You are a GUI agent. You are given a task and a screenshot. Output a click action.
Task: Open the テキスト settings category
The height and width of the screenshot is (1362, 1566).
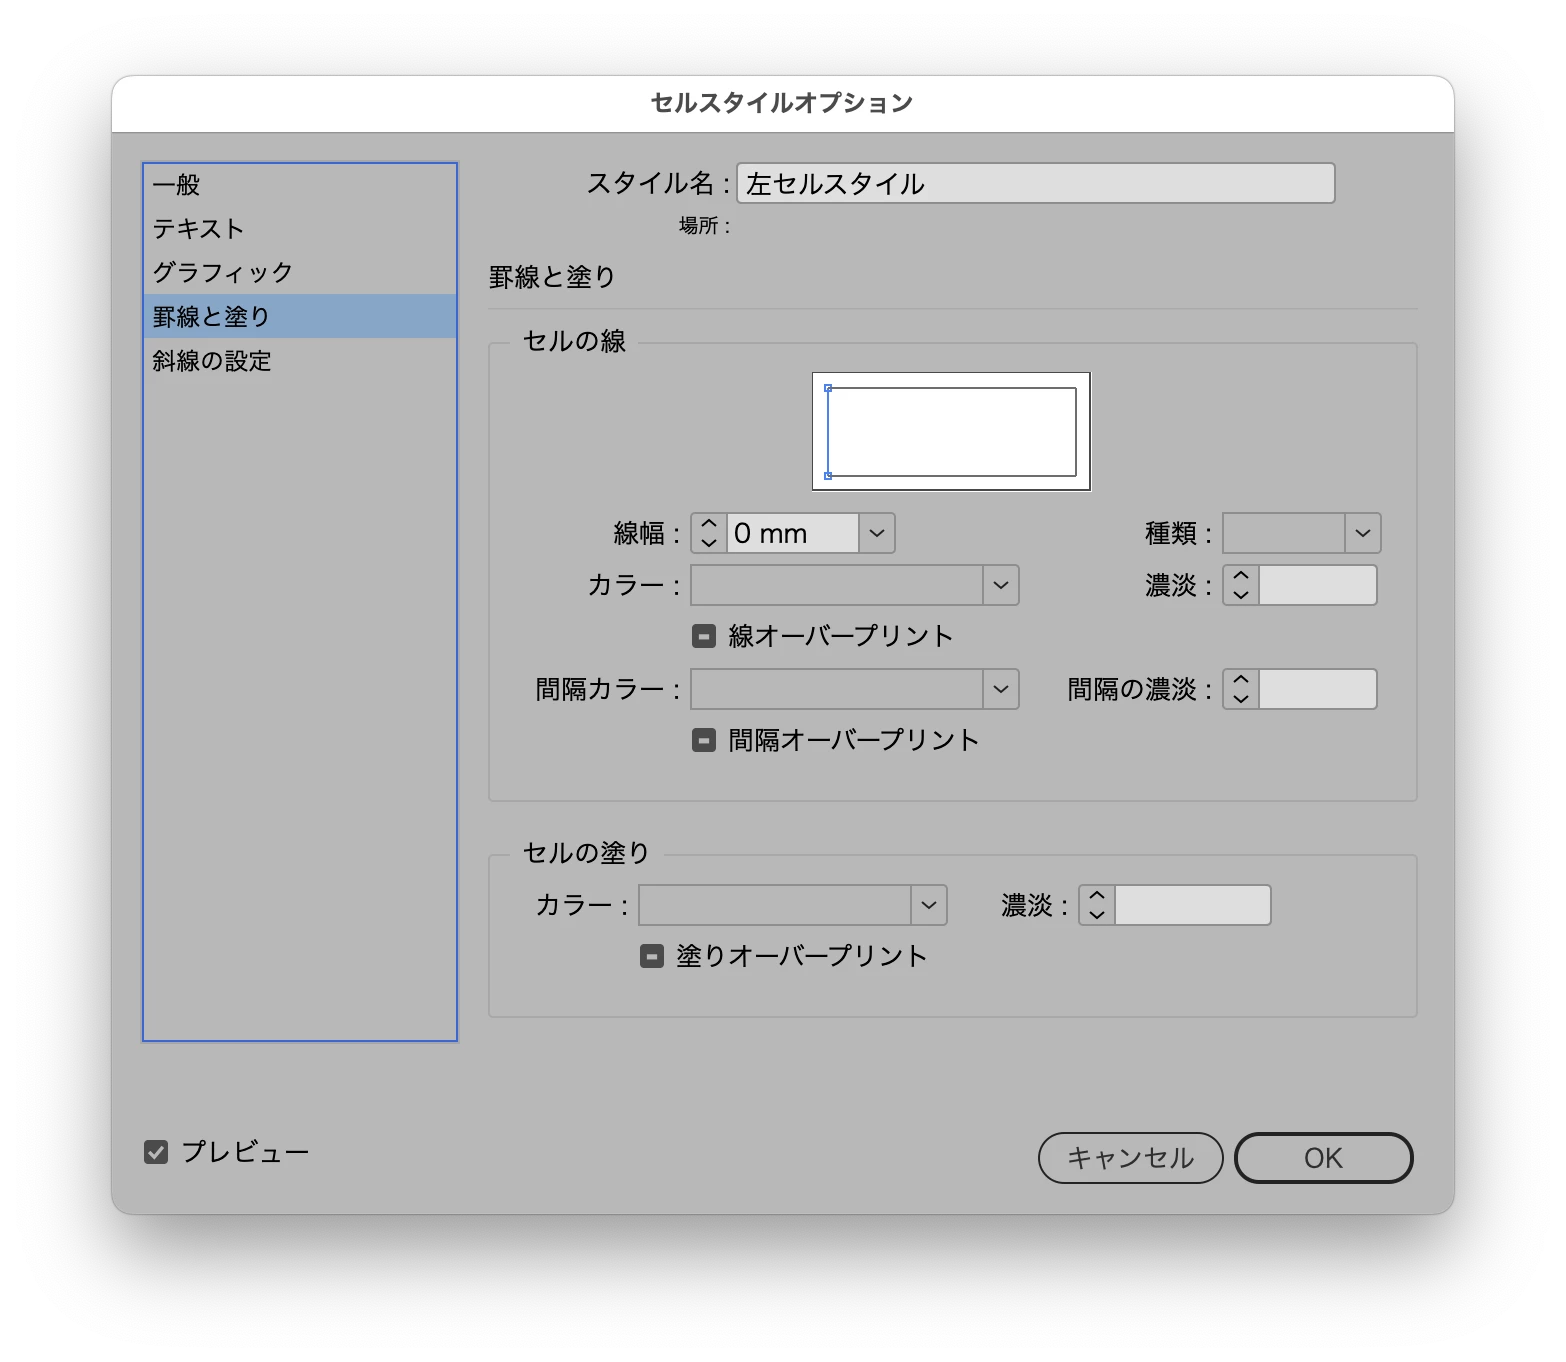point(299,229)
